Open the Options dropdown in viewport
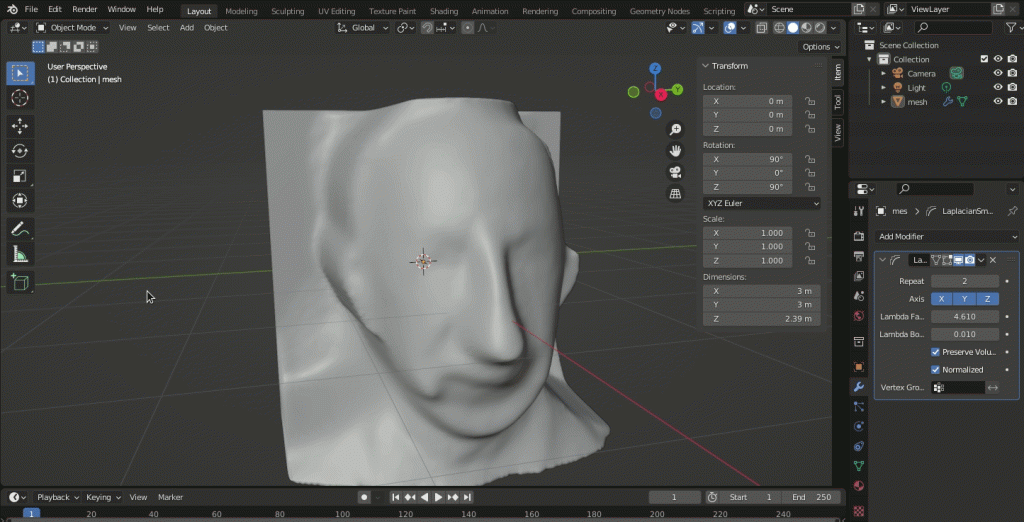Image resolution: width=1024 pixels, height=522 pixels. point(821,46)
